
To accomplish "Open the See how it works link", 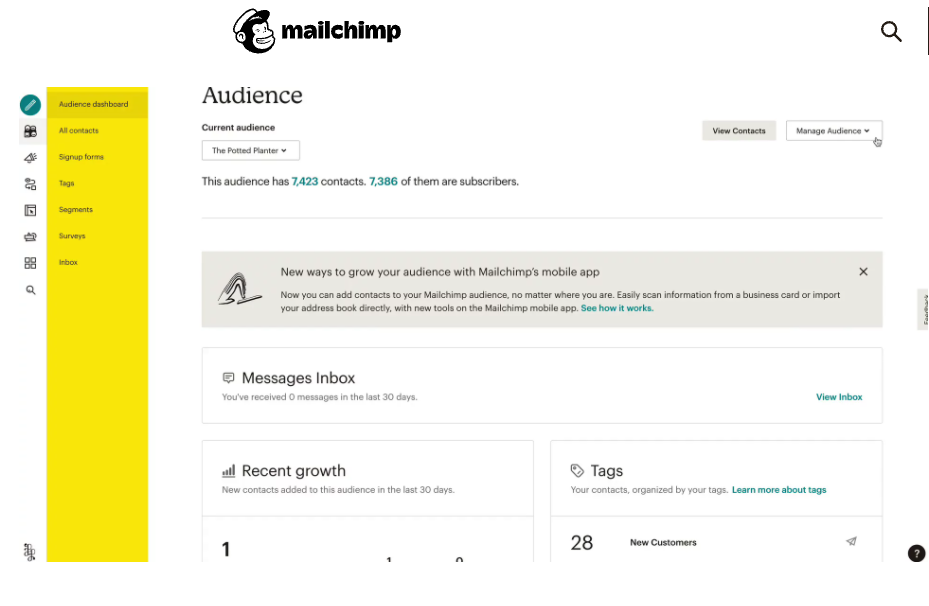I will point(617,308).
